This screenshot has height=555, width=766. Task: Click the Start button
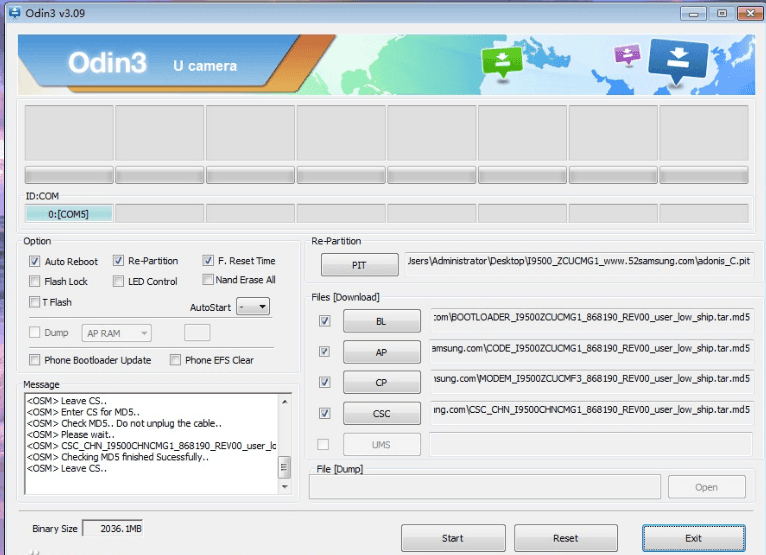coord(453,538)
